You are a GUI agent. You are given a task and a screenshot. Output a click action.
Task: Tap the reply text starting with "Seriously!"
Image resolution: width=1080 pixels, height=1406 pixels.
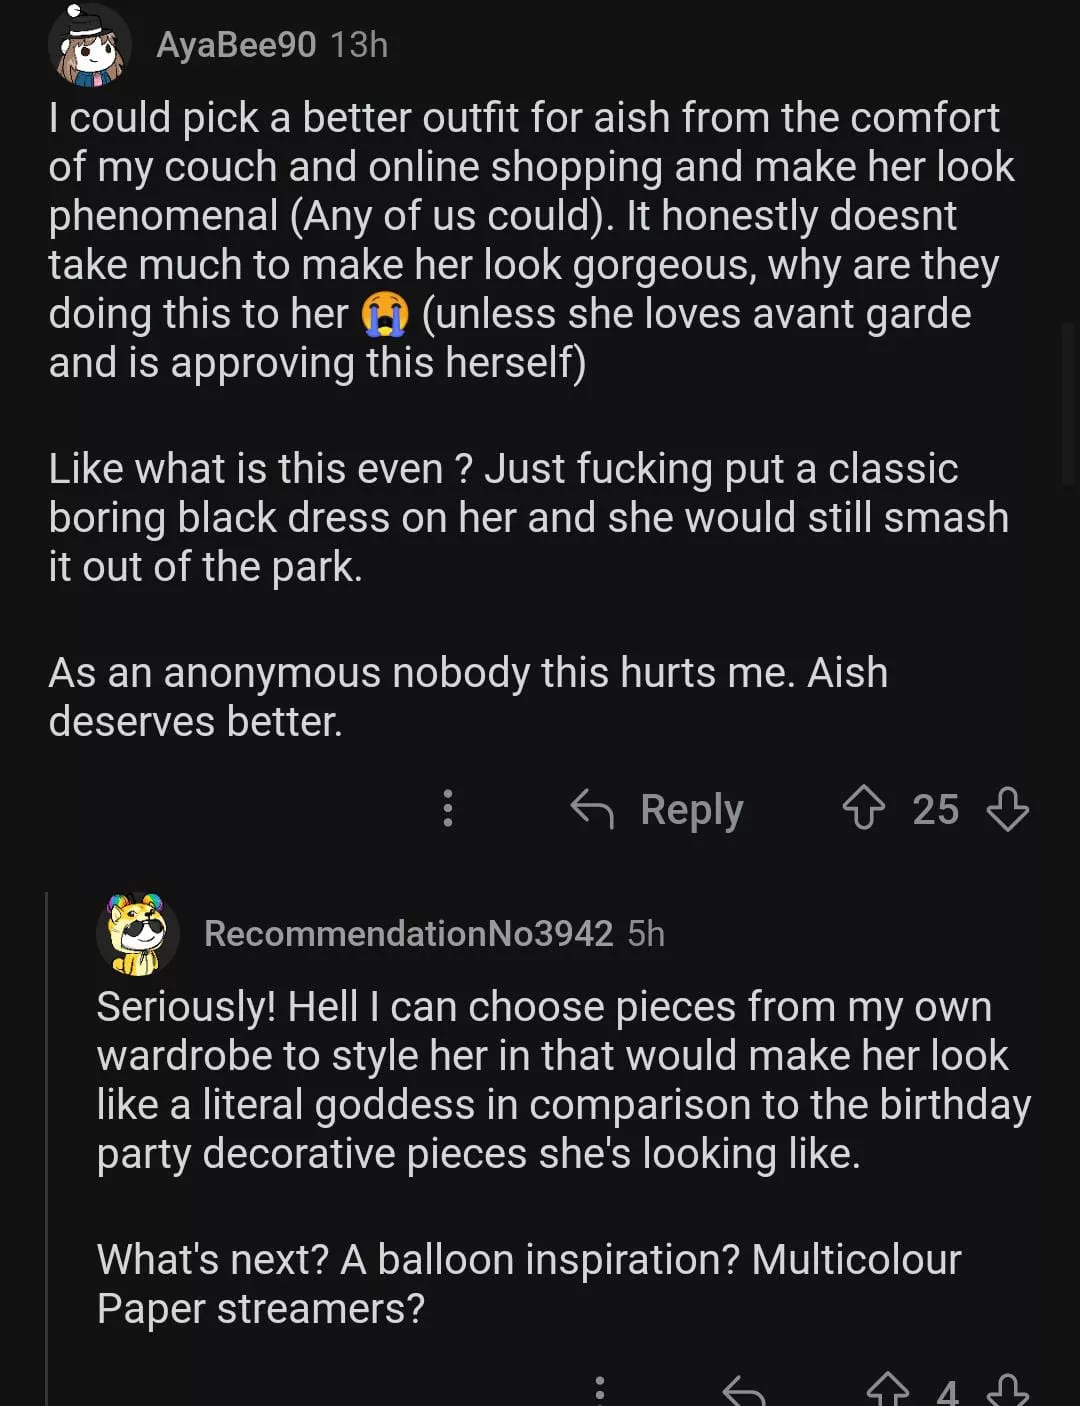[560, 1080]
